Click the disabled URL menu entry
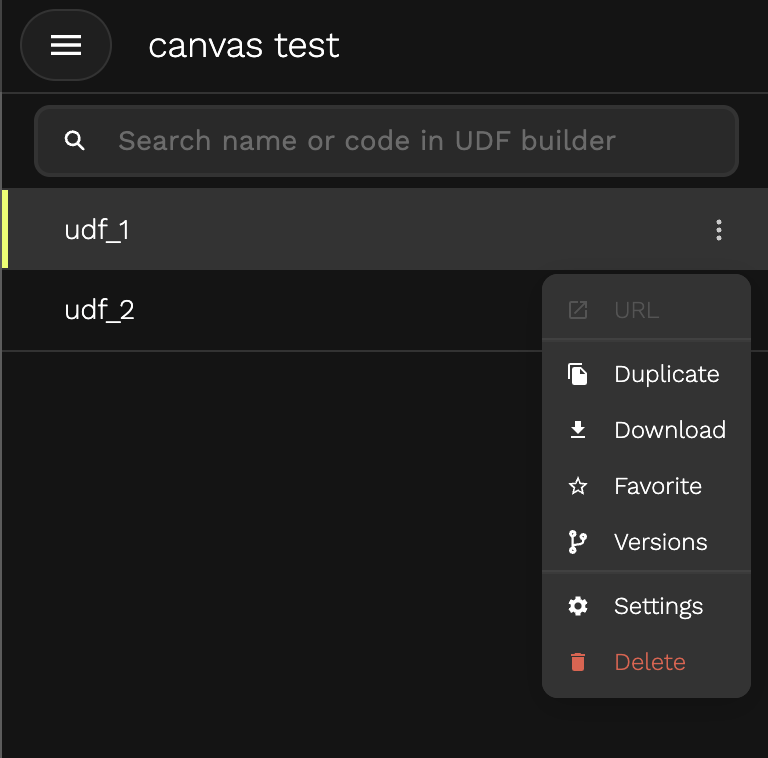 pos(646,310)
